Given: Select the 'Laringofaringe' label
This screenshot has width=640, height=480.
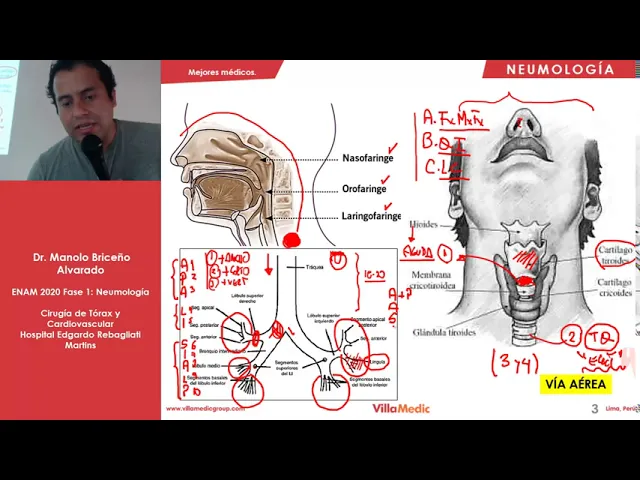Looking at the screenshot, I should [371, 216].
